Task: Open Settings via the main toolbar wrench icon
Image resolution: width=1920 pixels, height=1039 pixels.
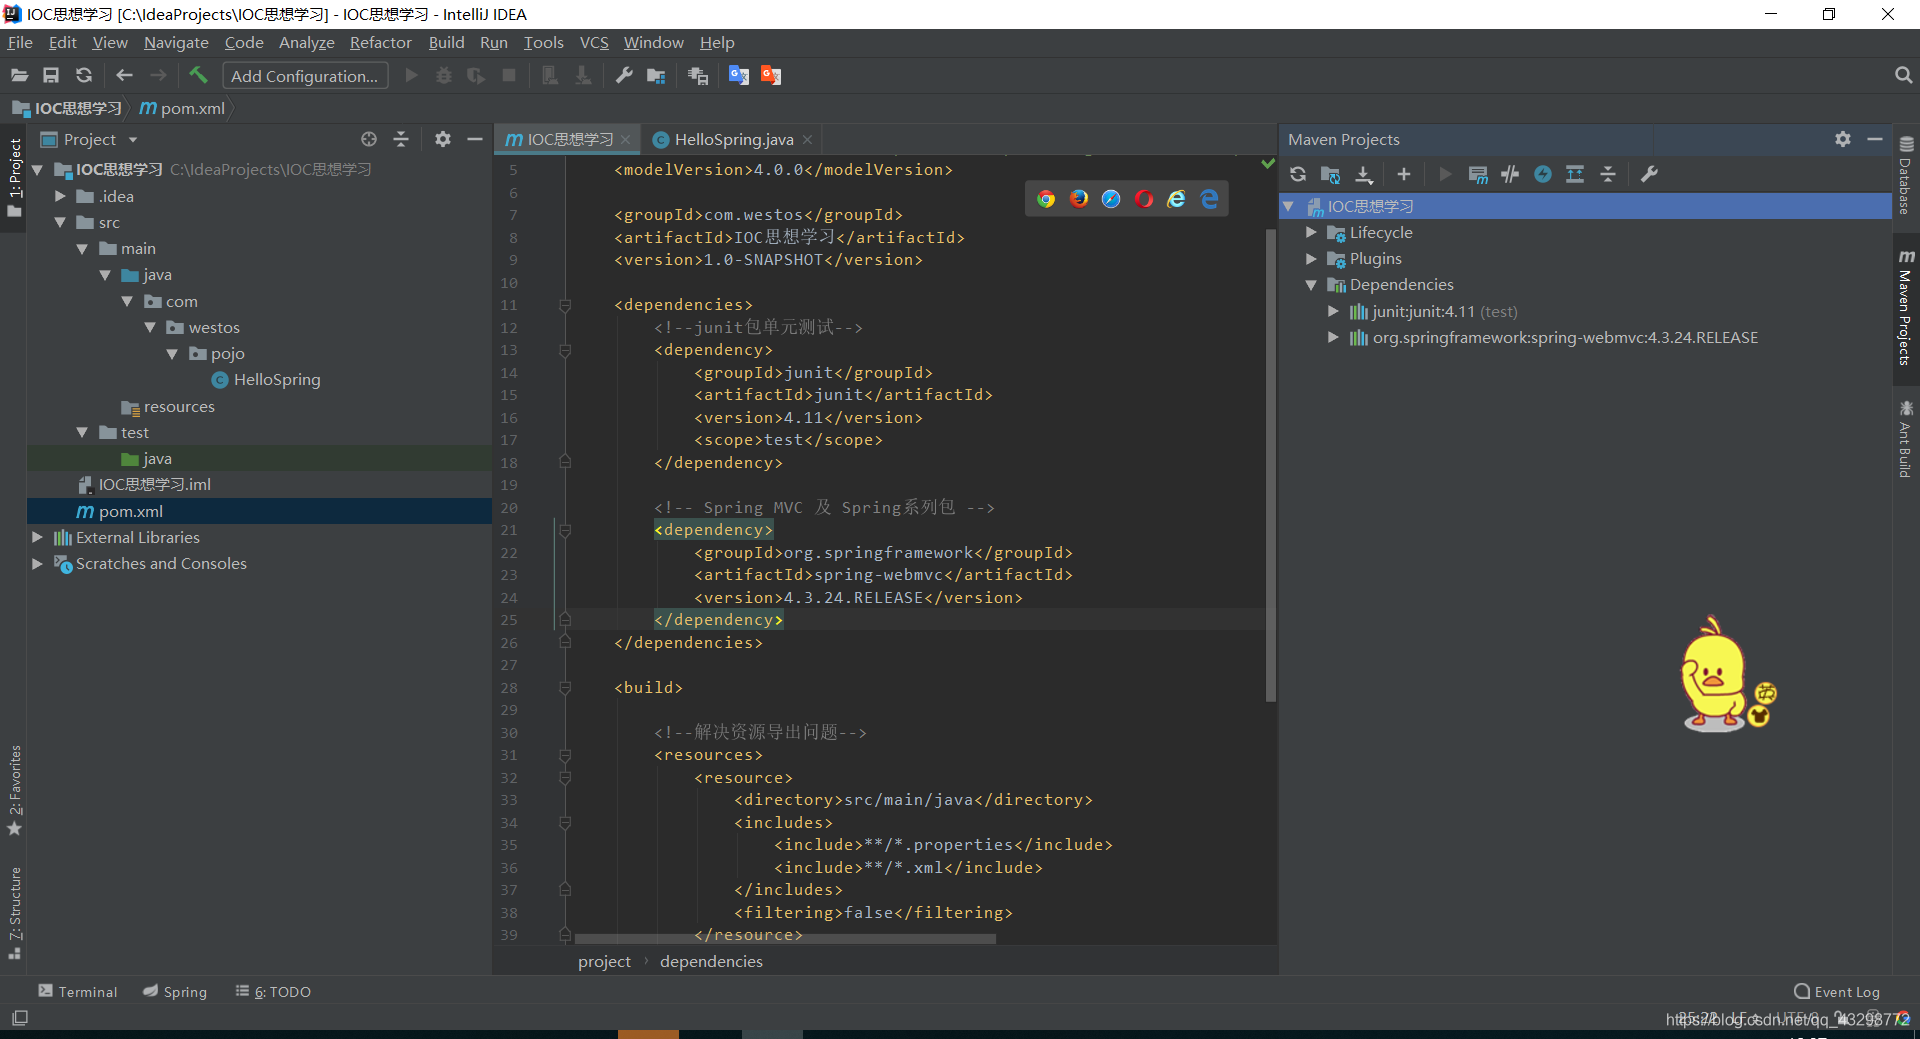Action: coord(624,76)
